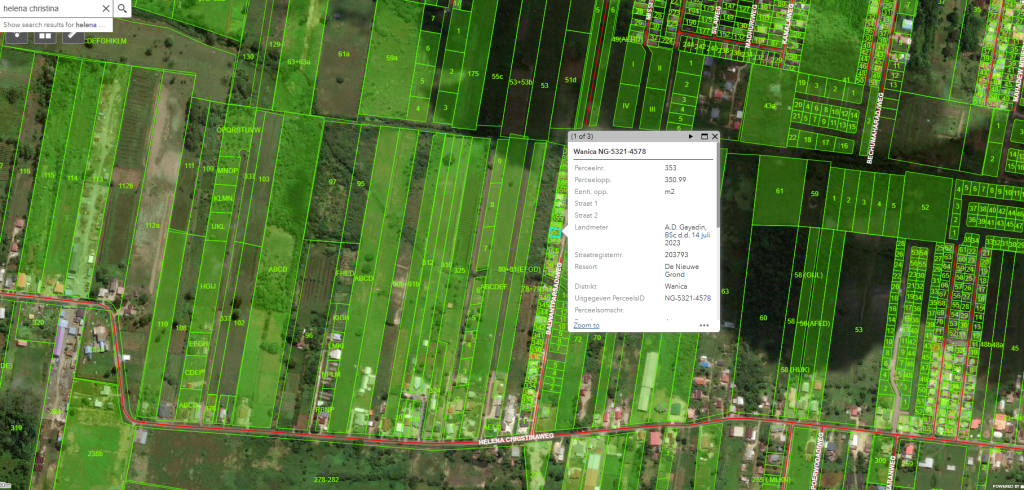
Task: Click the magnifier search button
Action: point(121,8)
